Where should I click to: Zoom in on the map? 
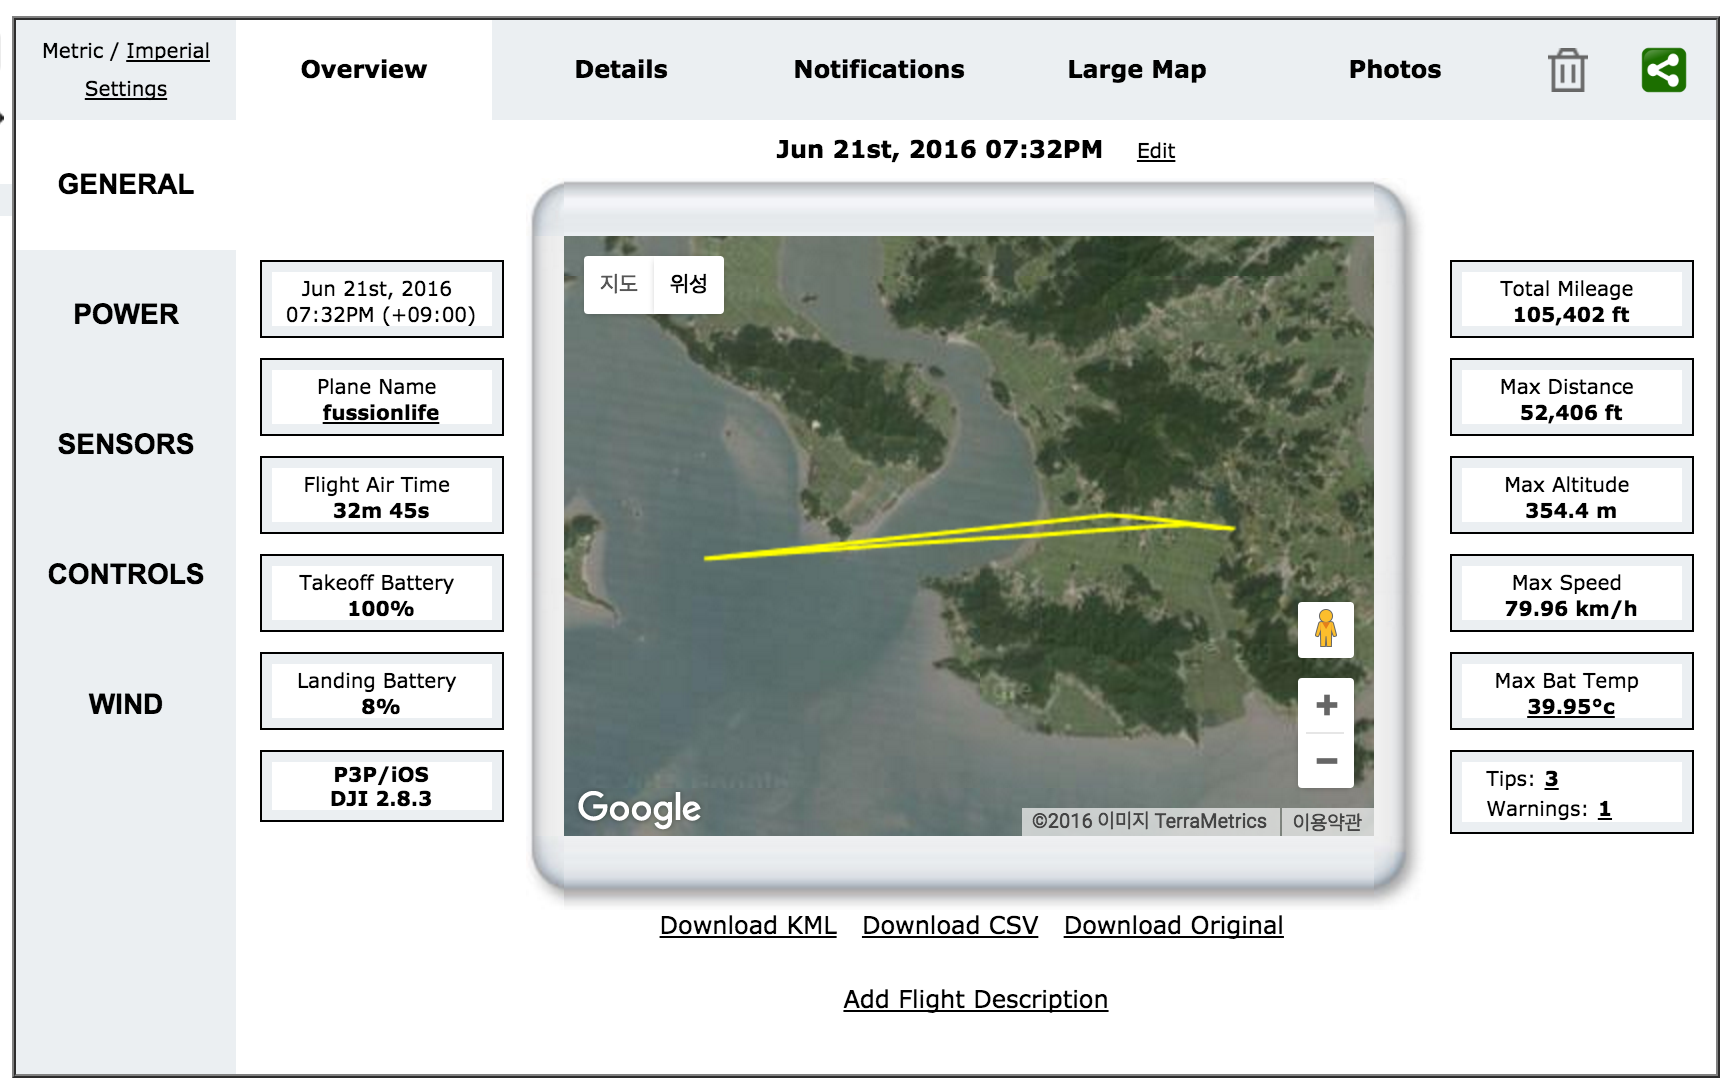1326,706
